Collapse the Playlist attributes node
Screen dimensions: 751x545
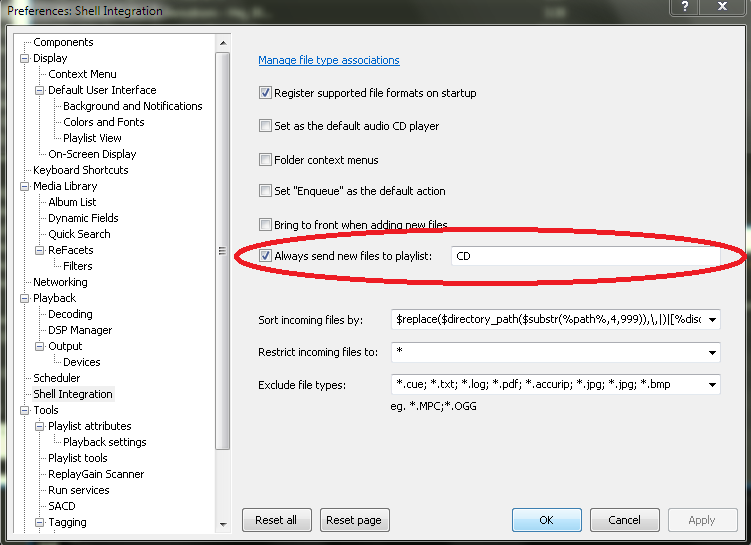click(x=39, y=426)
